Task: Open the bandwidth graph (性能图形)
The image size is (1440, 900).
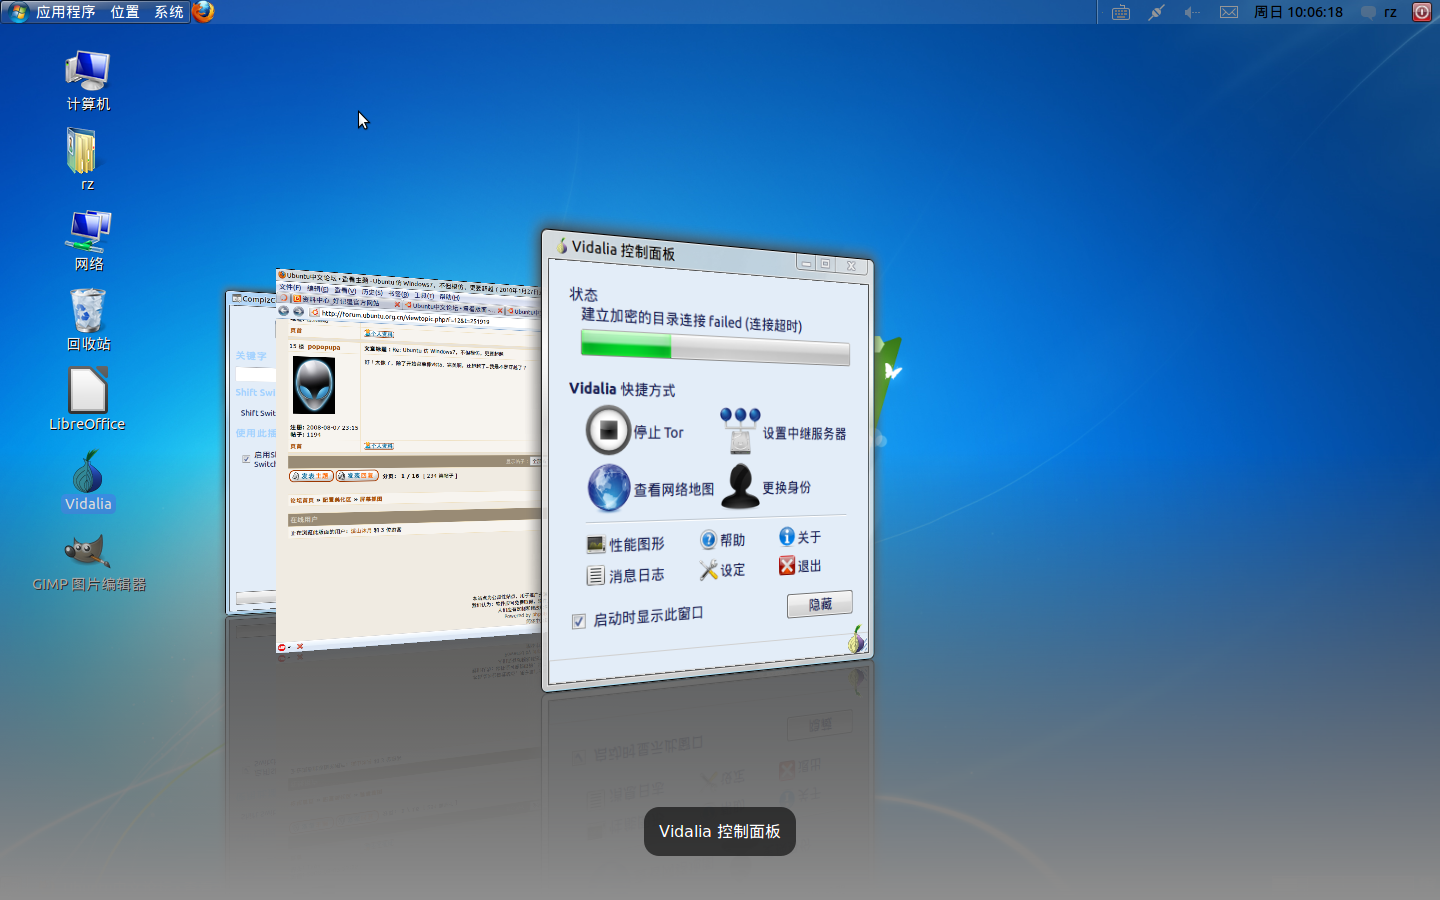Action: (x=625, y=544)
